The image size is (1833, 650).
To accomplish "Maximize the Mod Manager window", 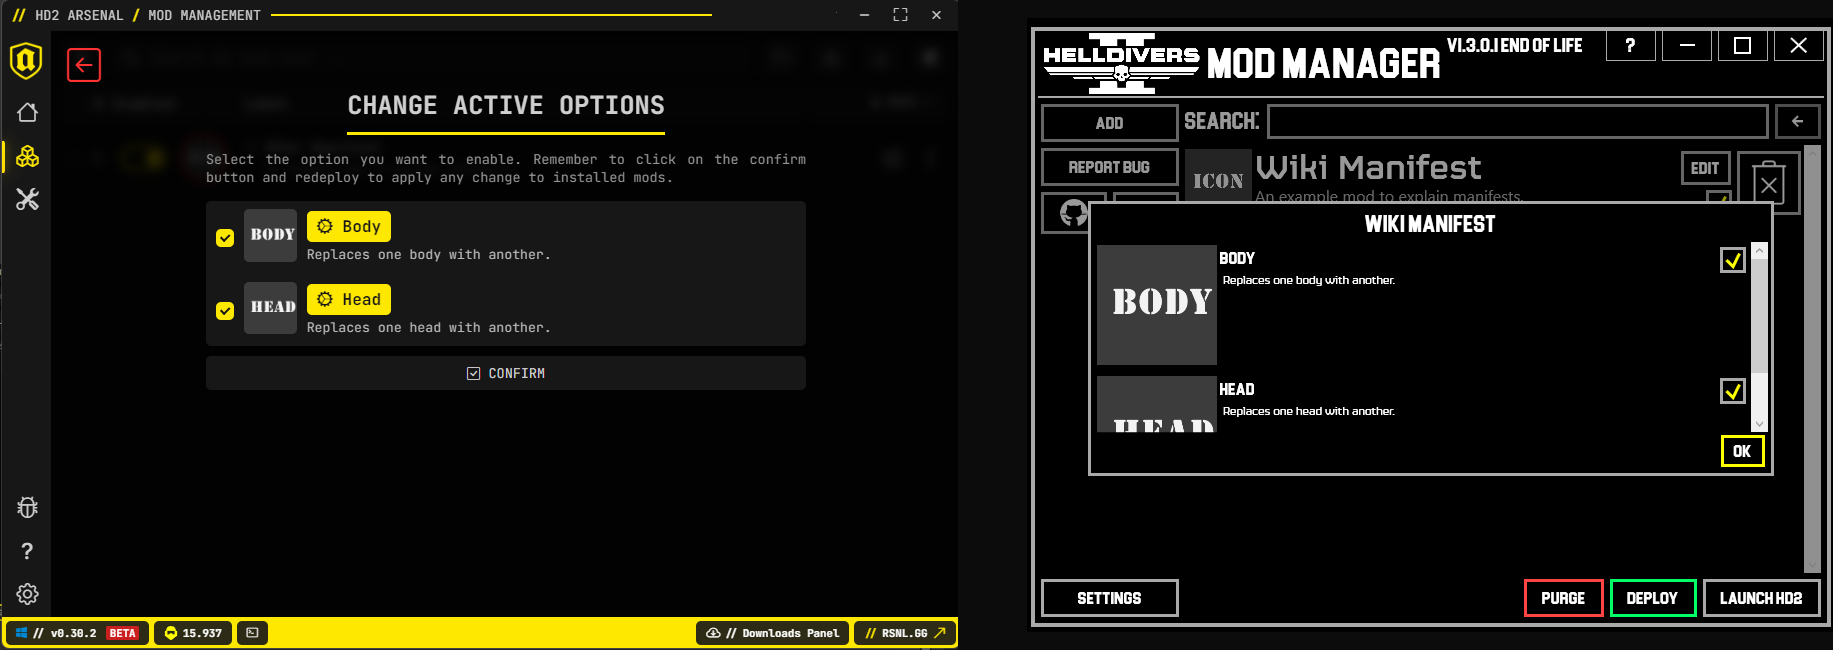I will 1742,46.
